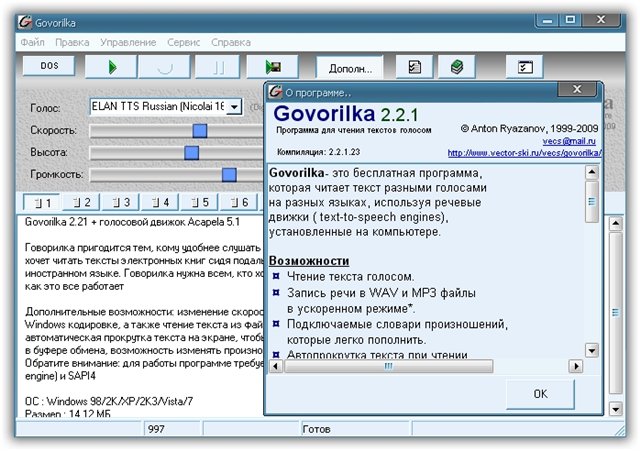Screen dimensions: 640x451
Task: Click OK in the О программе dialog
Action: (x=540, y=394)
